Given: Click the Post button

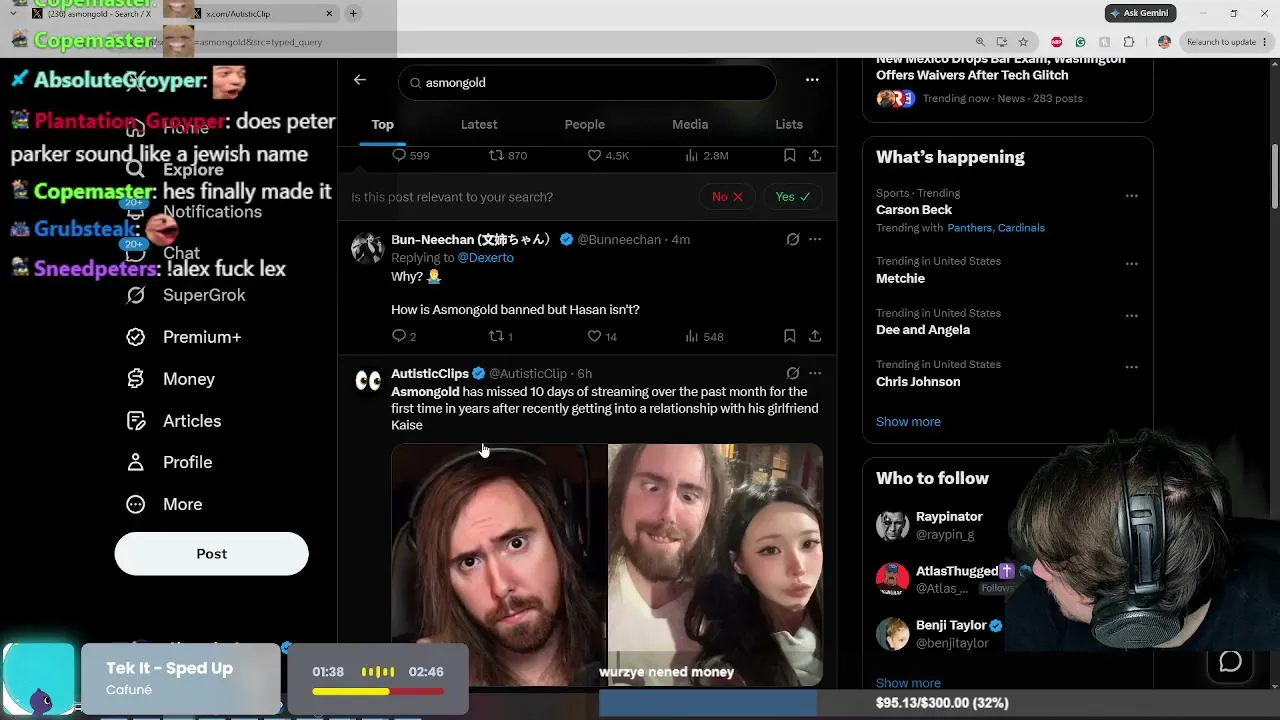Looking at the screenshot, I should pyautogui.click(x=212, y=554).
